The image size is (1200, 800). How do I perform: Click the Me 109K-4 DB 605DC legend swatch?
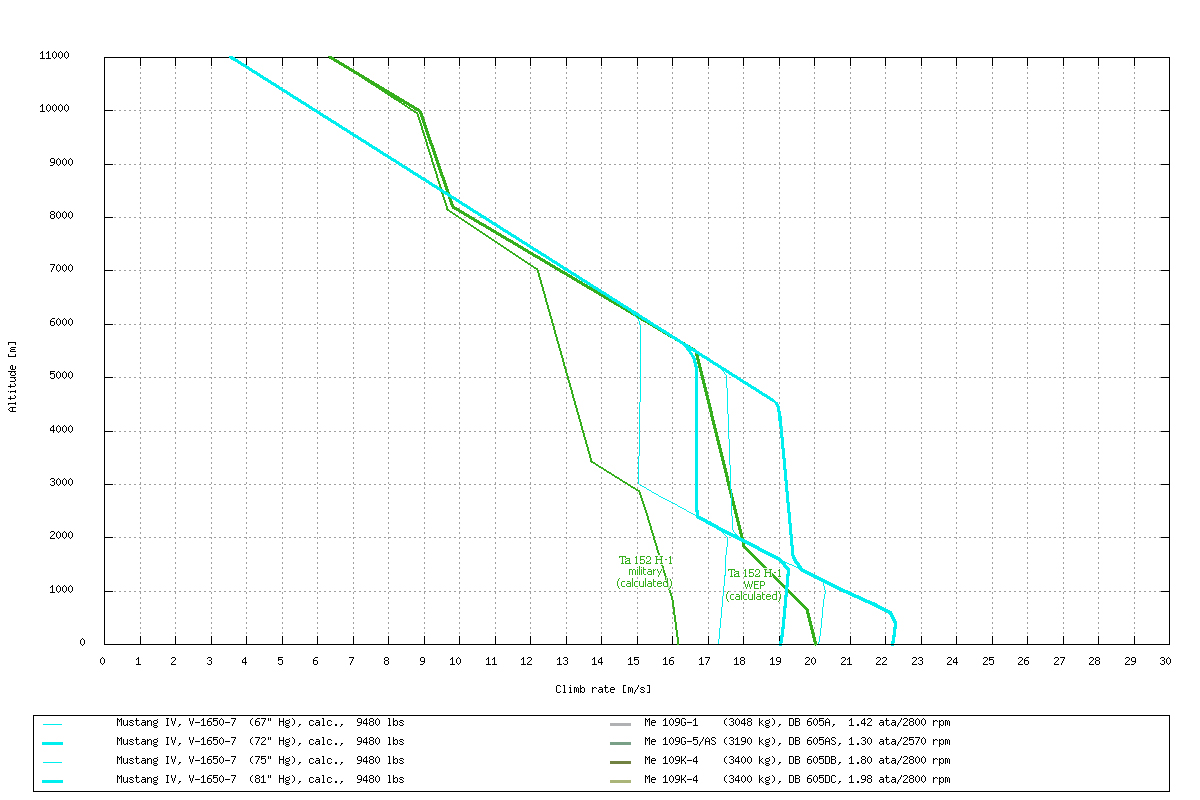pyautogui.click(x=621, y=780)
